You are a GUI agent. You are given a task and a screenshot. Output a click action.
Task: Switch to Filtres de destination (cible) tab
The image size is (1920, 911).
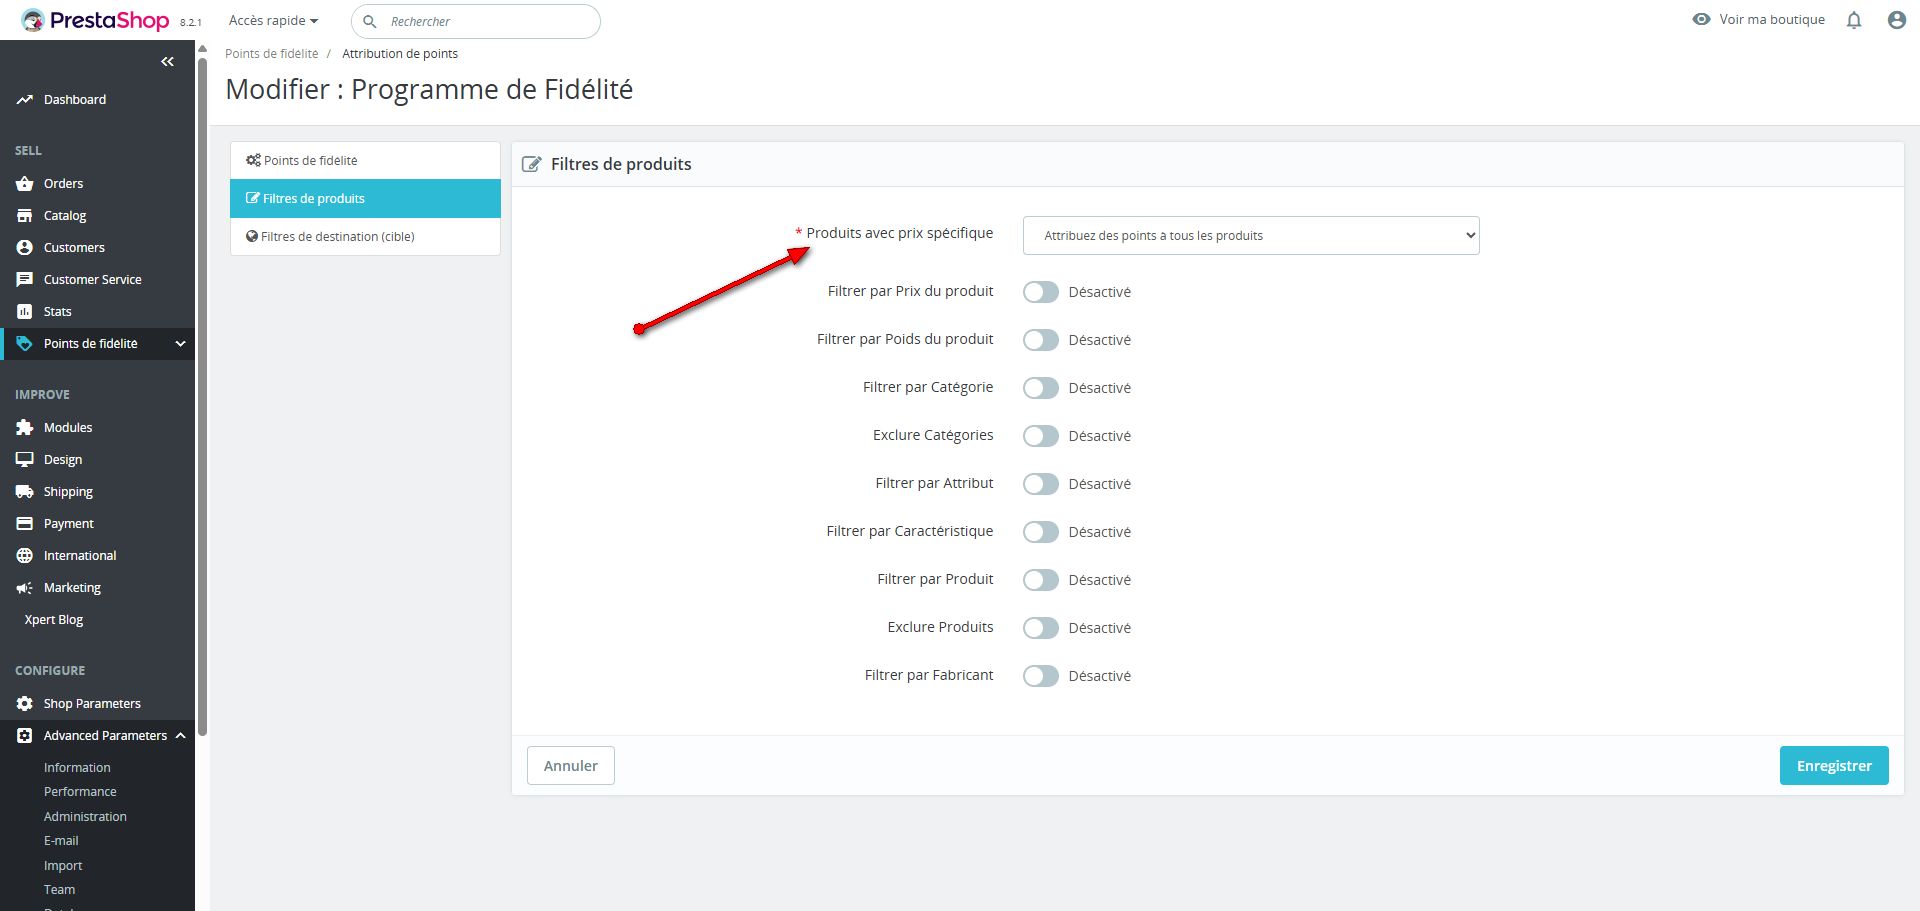337,237
